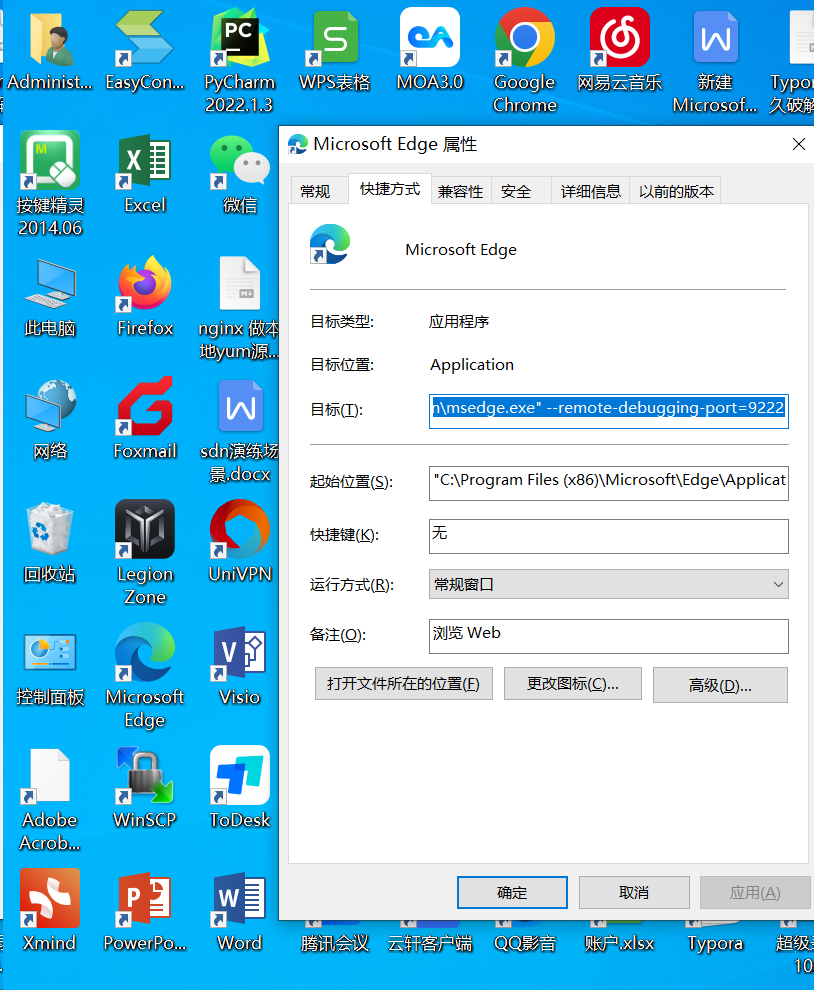
Task: Switch to the 快捷方式 tab
Action: tap(390, 189)
